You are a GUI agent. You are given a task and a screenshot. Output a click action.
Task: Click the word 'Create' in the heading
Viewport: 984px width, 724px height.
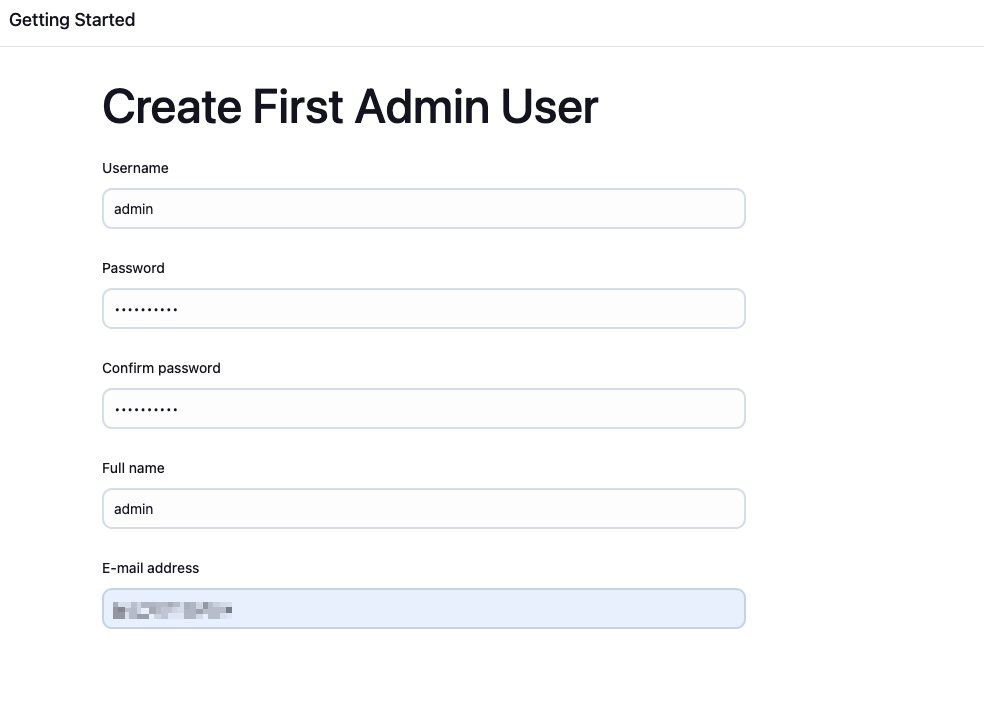point(171,107)
